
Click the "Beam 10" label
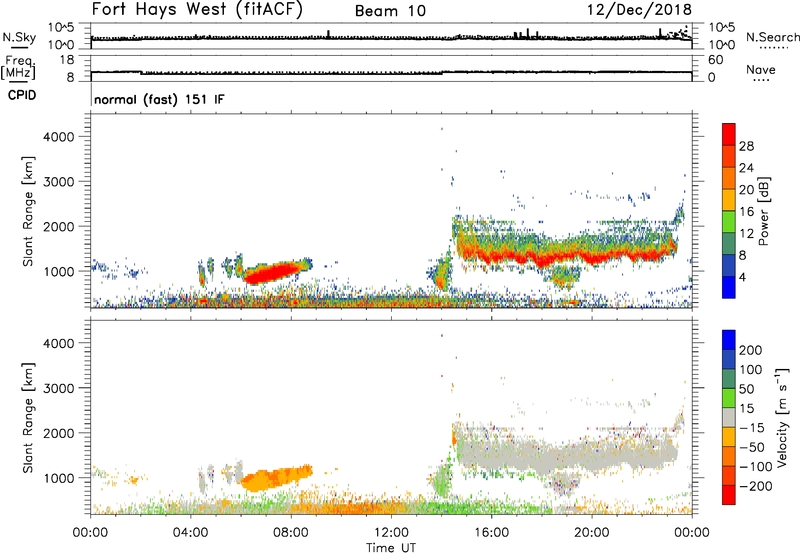coord(390,11)
